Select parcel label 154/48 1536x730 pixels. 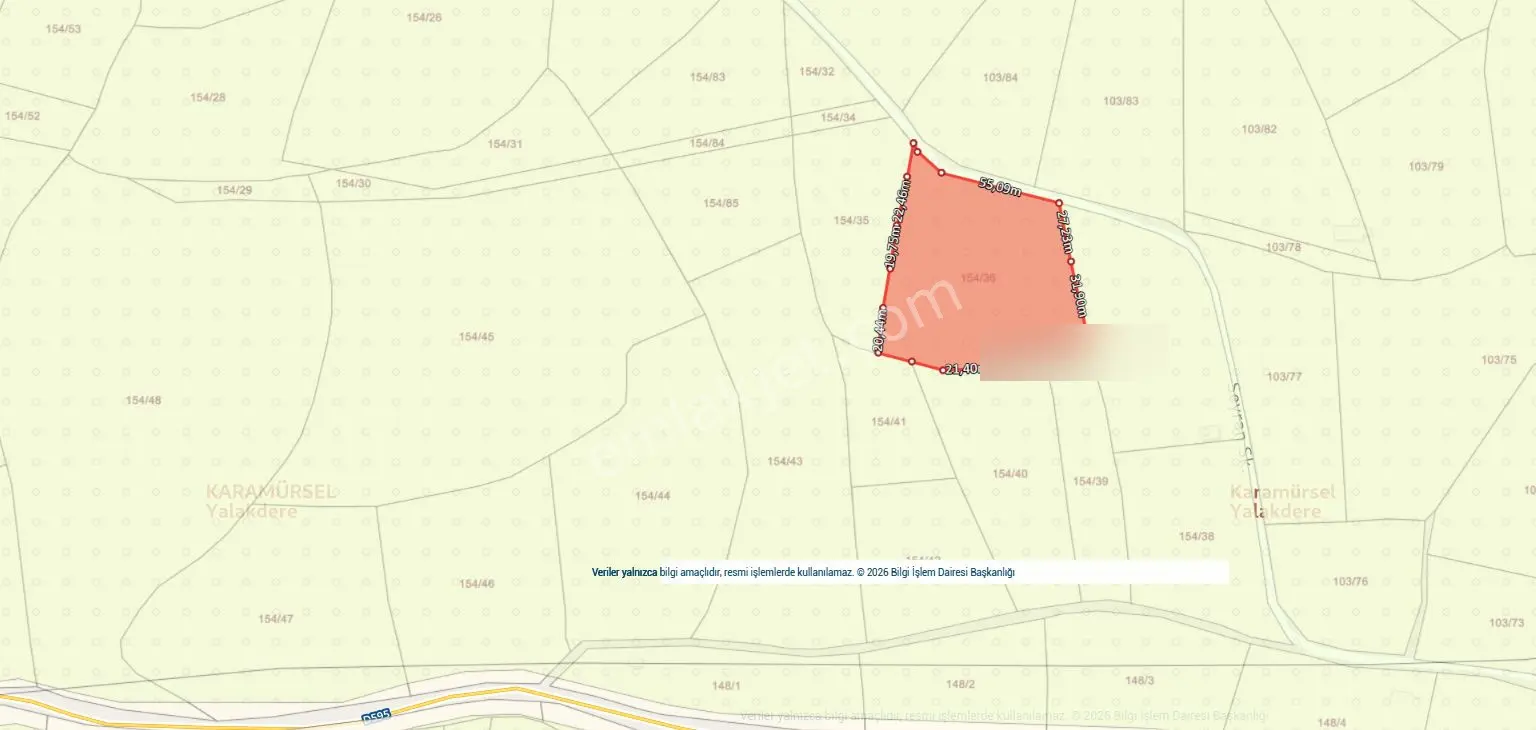143,400
